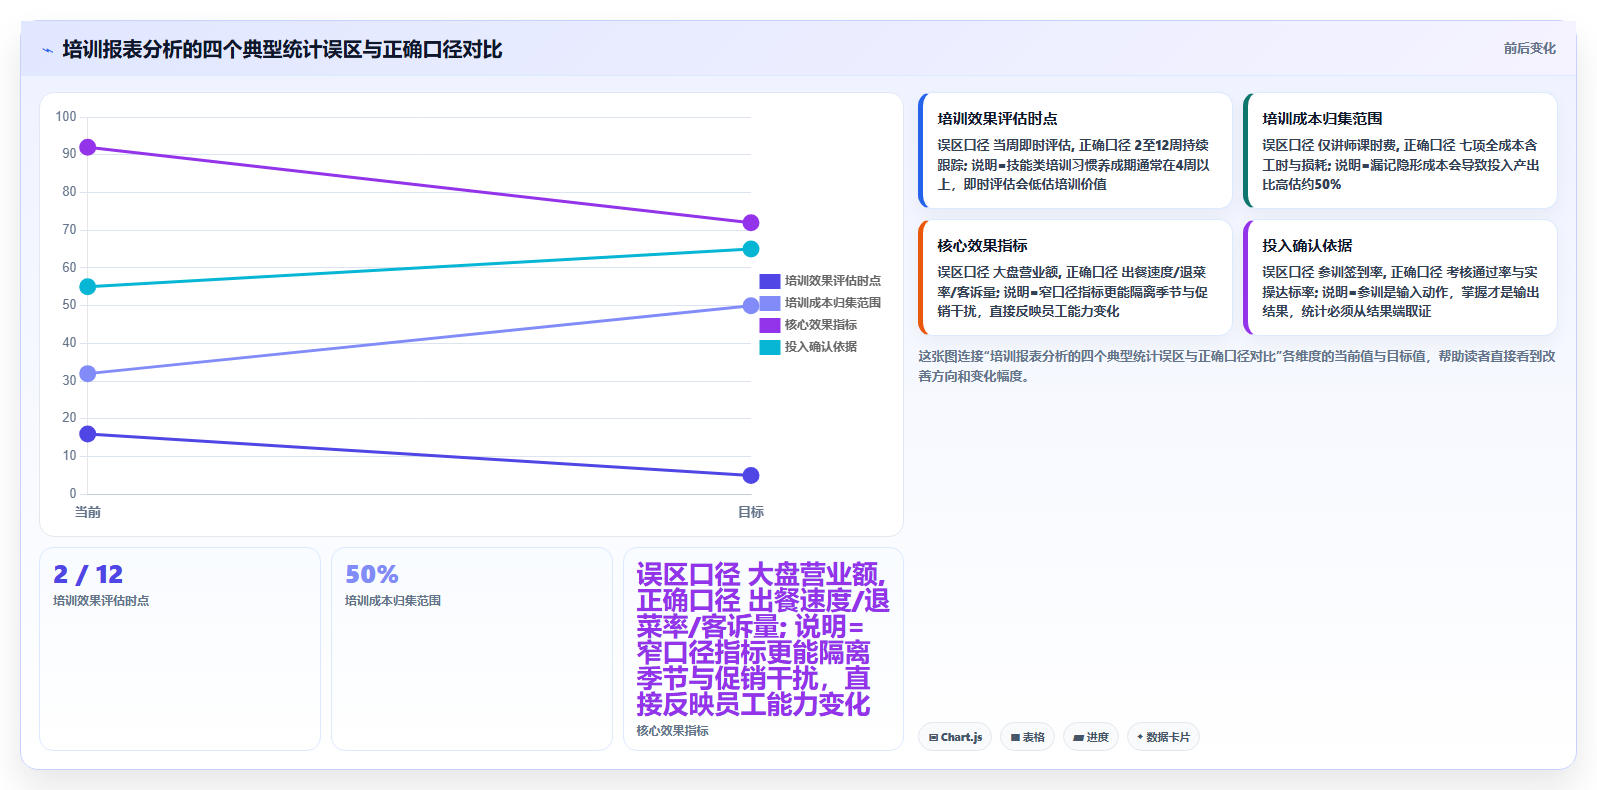The height and width of the screenshot is (790, 1597).
Task: Click the light blue data point at 目标 value 50
Action: [751, 306]
